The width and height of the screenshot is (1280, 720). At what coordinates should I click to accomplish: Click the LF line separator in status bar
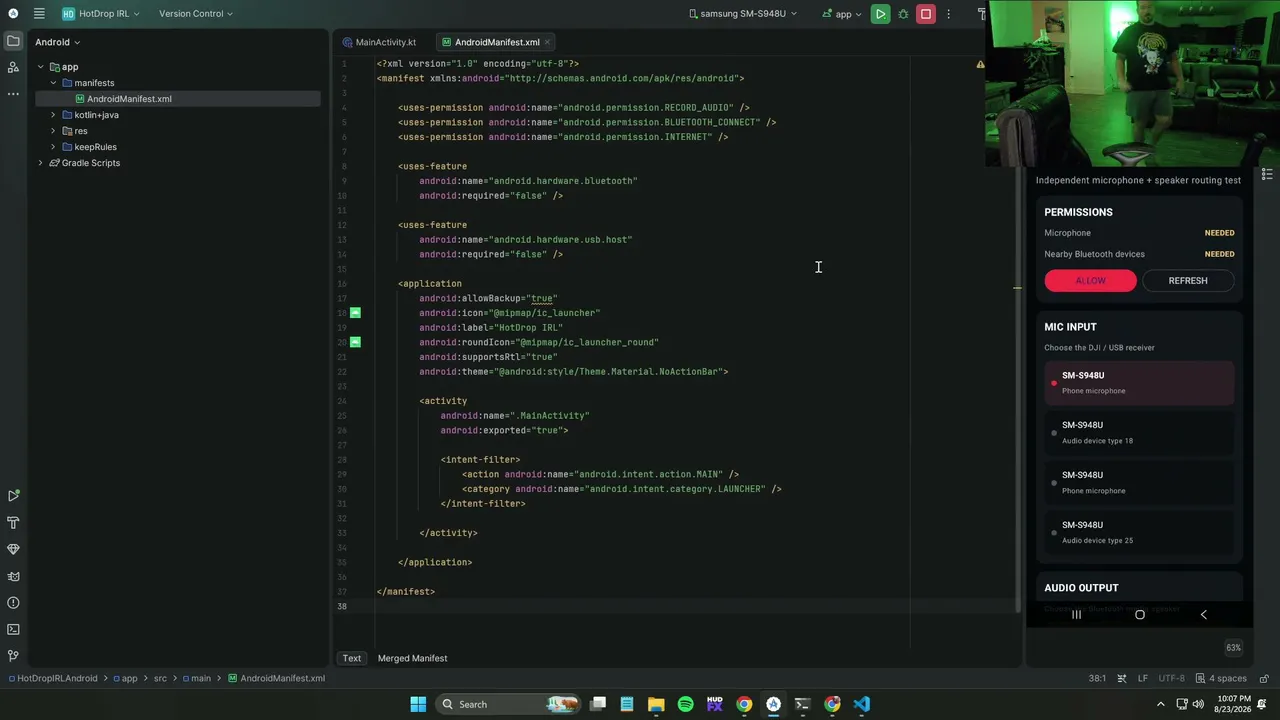(x=1142, y=678)
